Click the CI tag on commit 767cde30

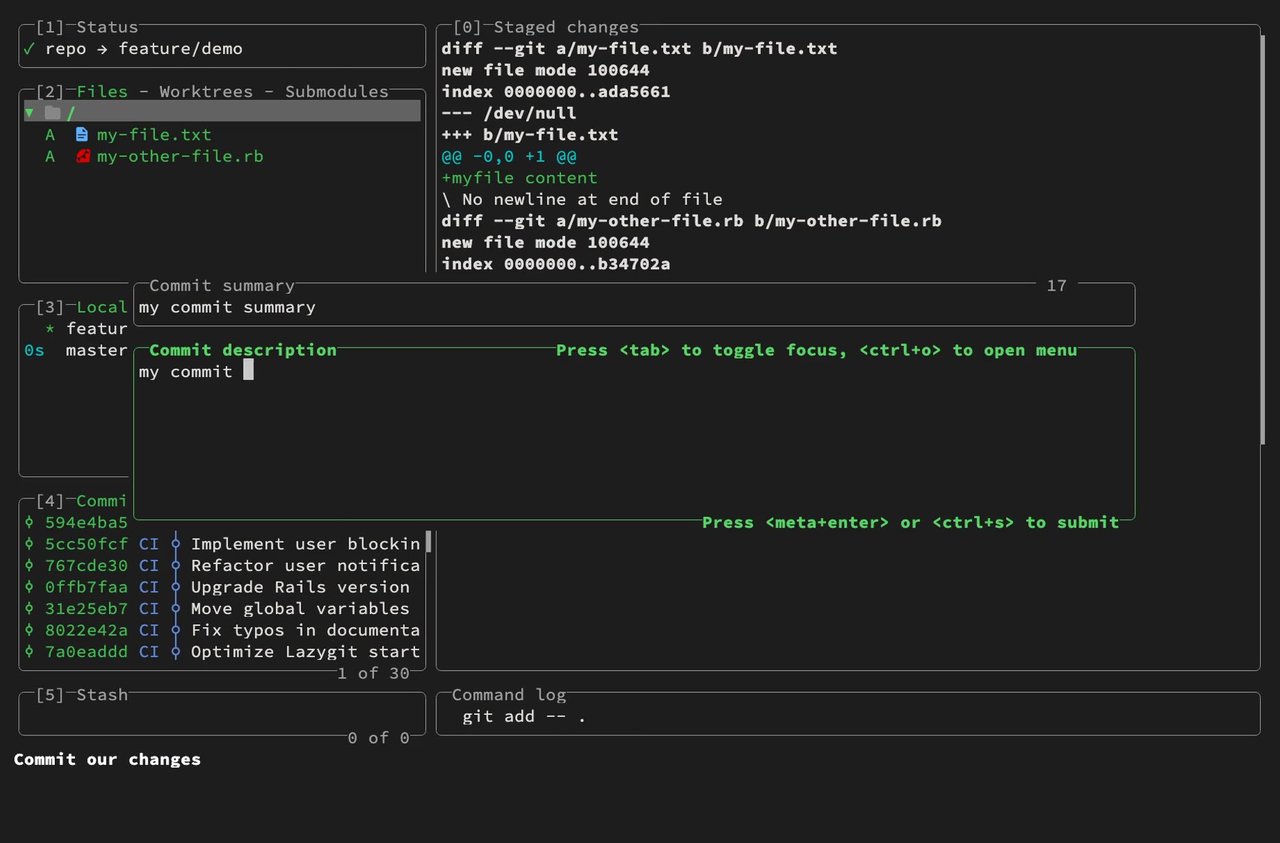click(149, 565)
